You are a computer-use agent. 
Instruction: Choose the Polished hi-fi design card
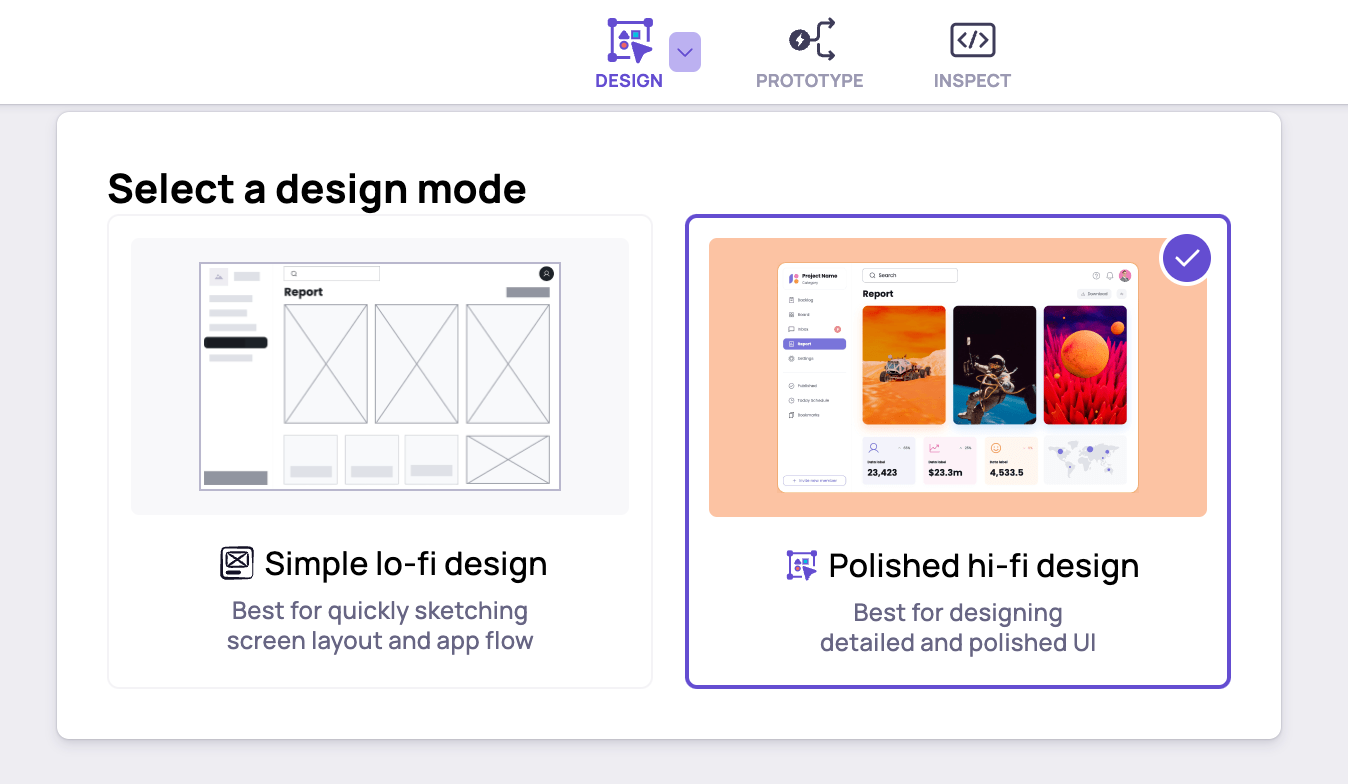coord(958,452)
